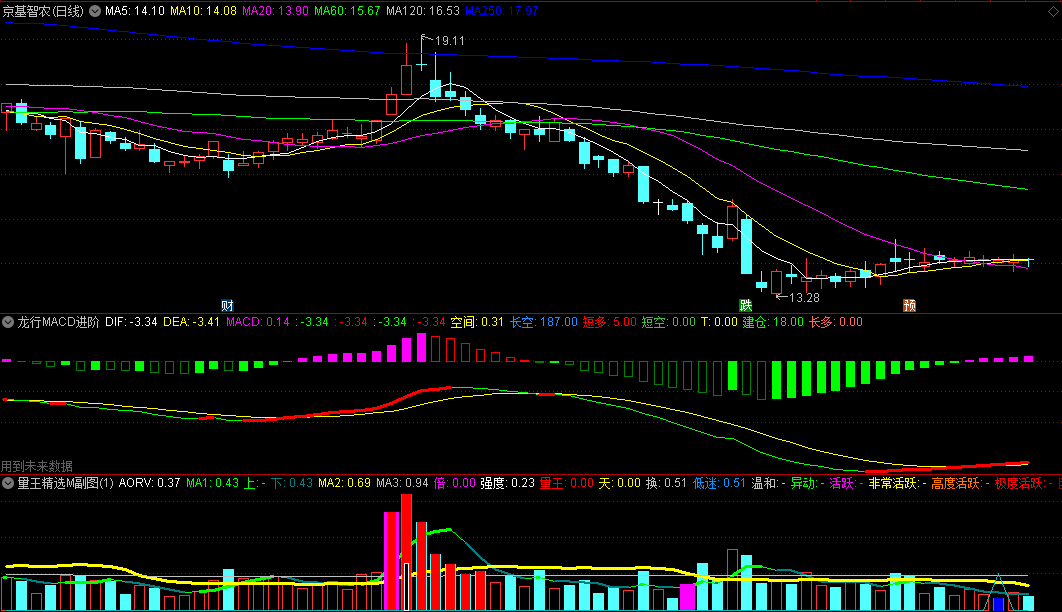This screenshot has width=1062, height=612.
Task: Click the 建仓: 18.00 value
Action: (773, 322)
